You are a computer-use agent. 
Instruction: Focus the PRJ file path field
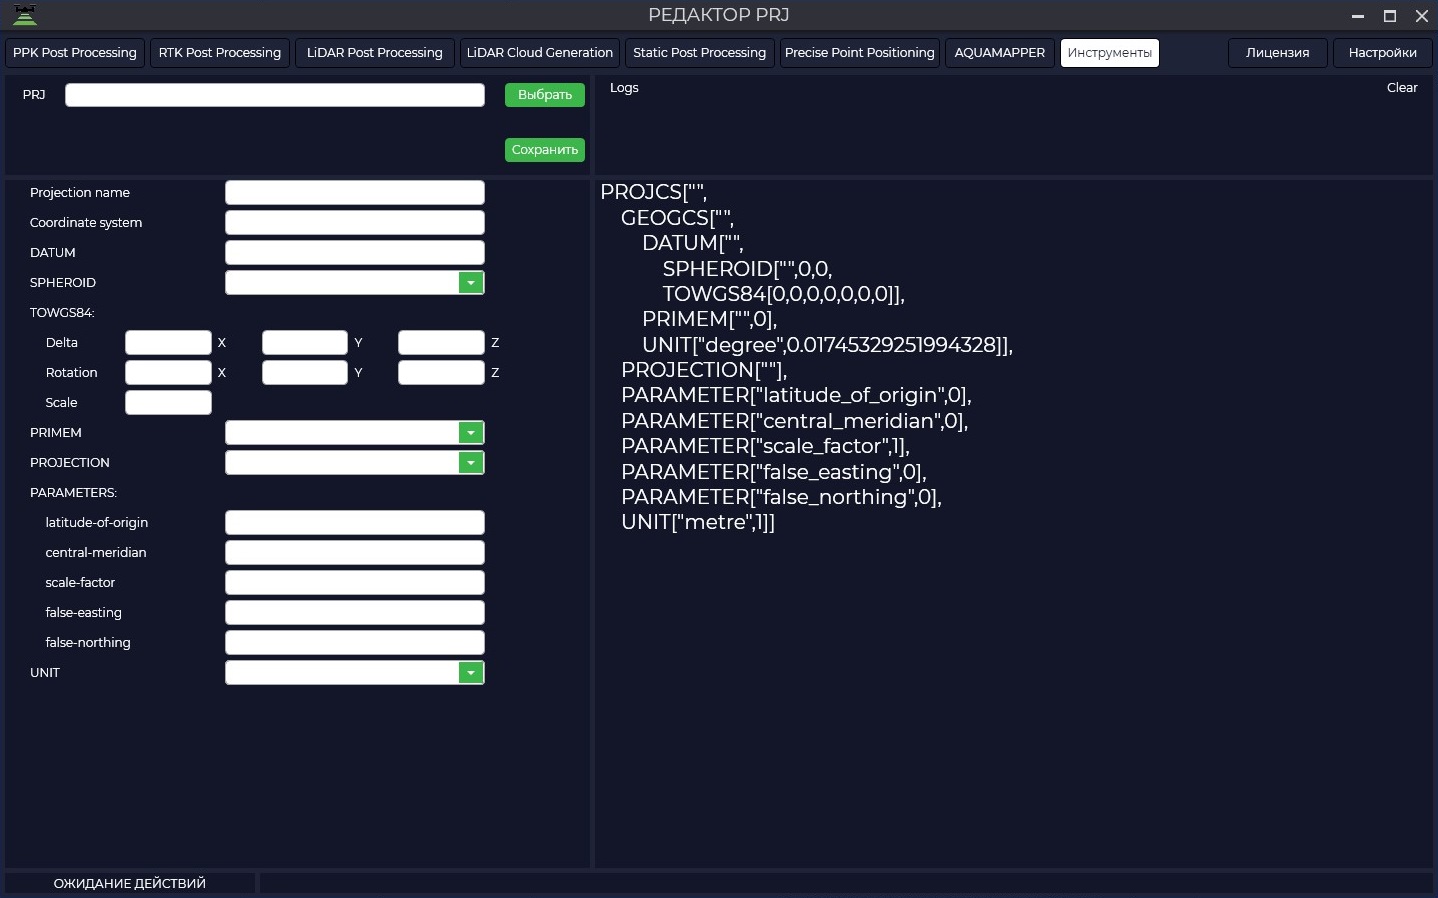[275, 95]
